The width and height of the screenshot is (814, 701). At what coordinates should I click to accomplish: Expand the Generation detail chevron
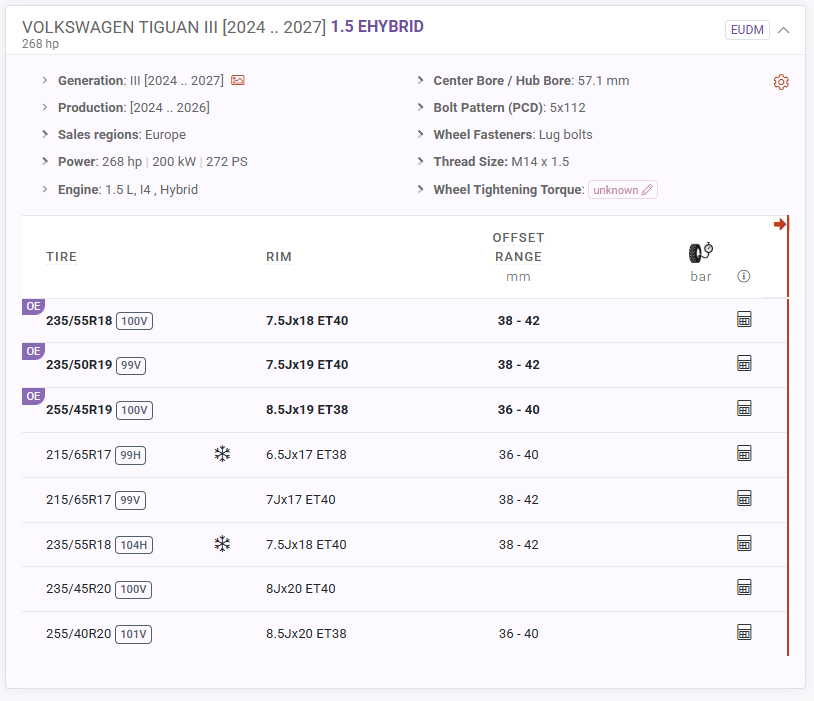click(x=45, y=80)
